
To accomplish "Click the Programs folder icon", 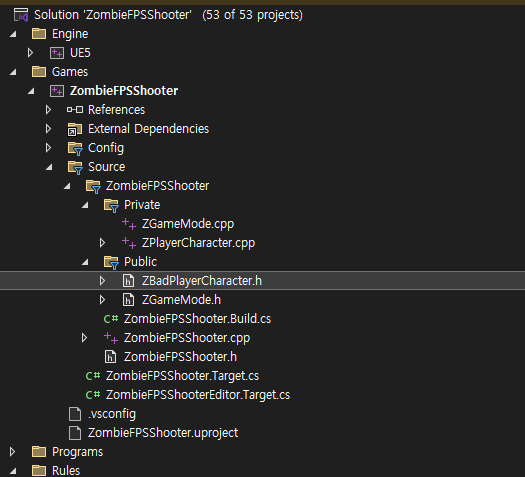I will click(39, 452).
